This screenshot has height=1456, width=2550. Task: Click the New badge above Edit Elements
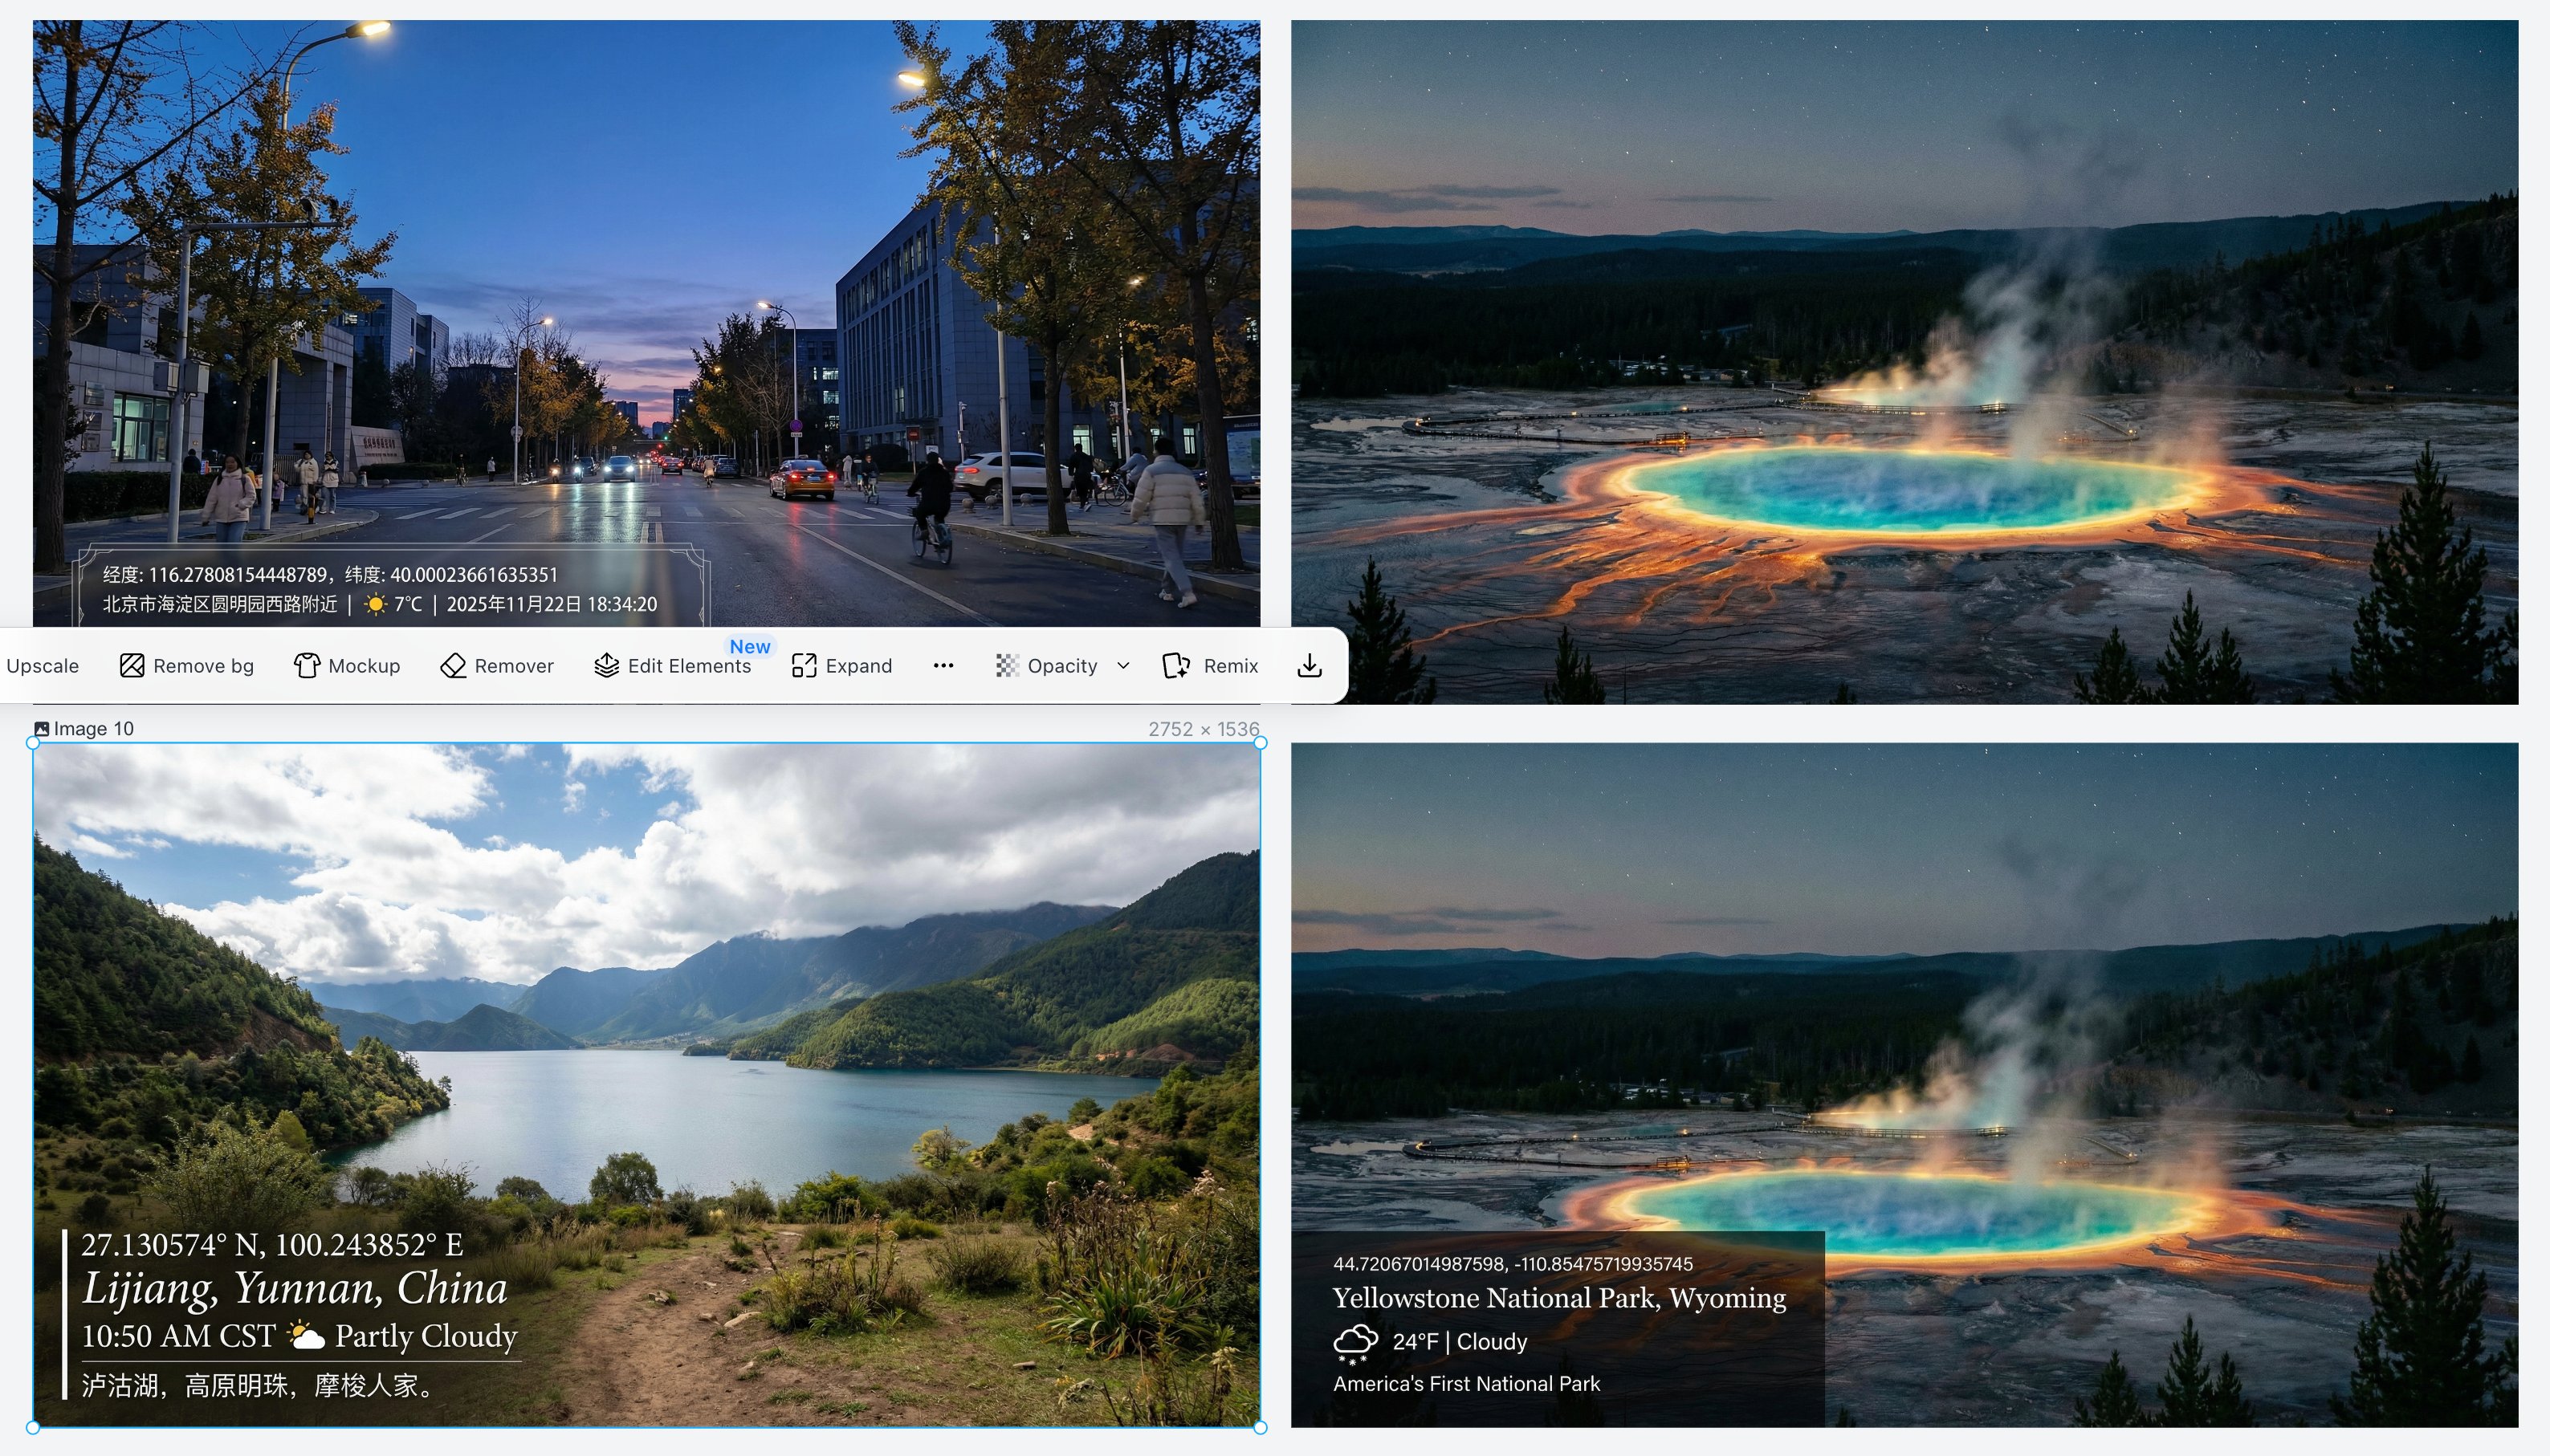(x=749, y=646)
